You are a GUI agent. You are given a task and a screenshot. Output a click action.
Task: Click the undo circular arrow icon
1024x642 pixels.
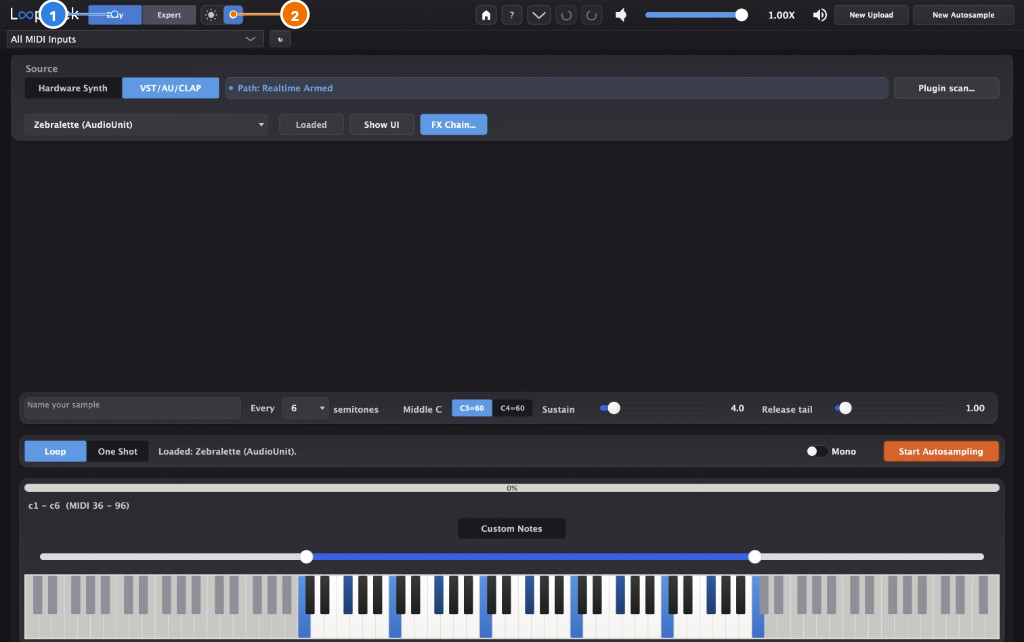[x=566, y=15]
